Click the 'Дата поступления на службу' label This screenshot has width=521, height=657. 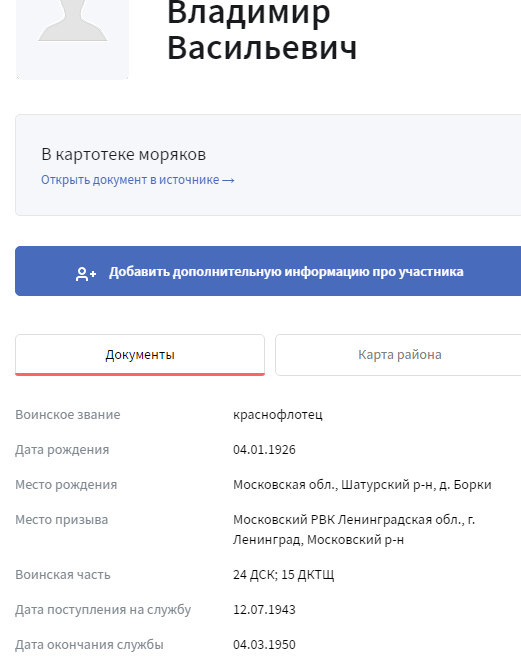click(103, 610)
